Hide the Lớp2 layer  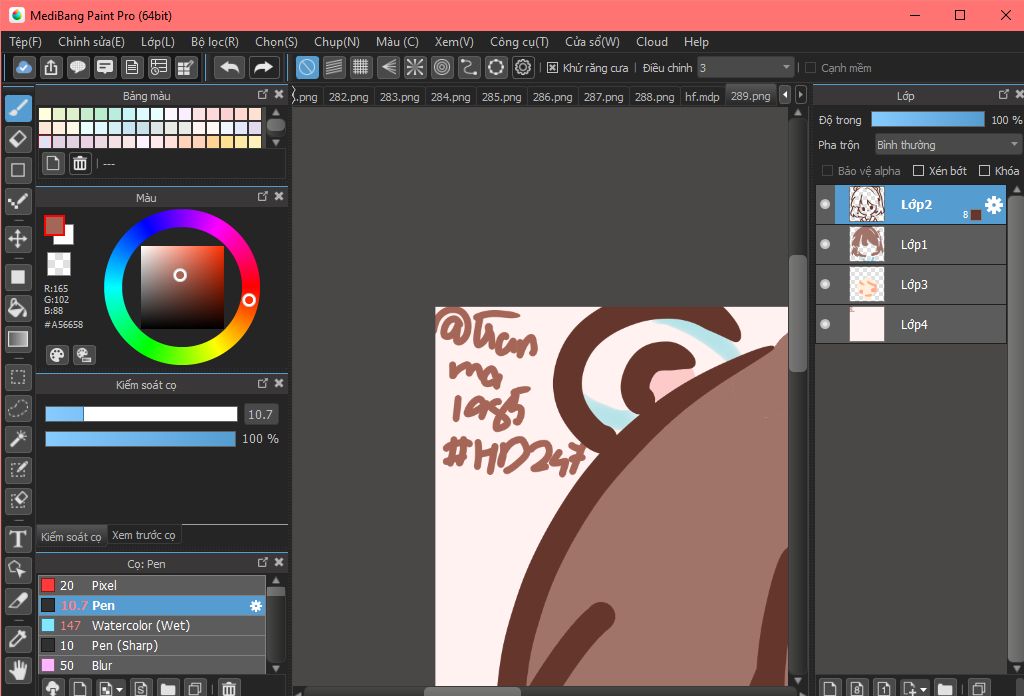click(825, 204)
